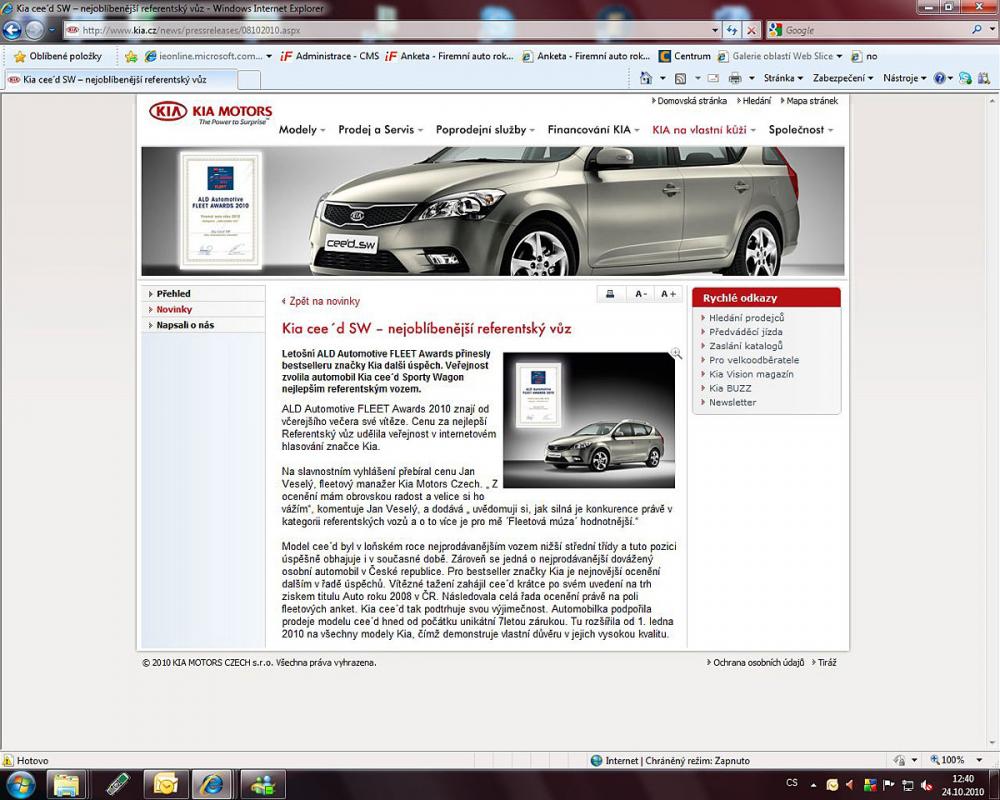Open the Windows Start button
1000x800 pixels.
point(20,784)
